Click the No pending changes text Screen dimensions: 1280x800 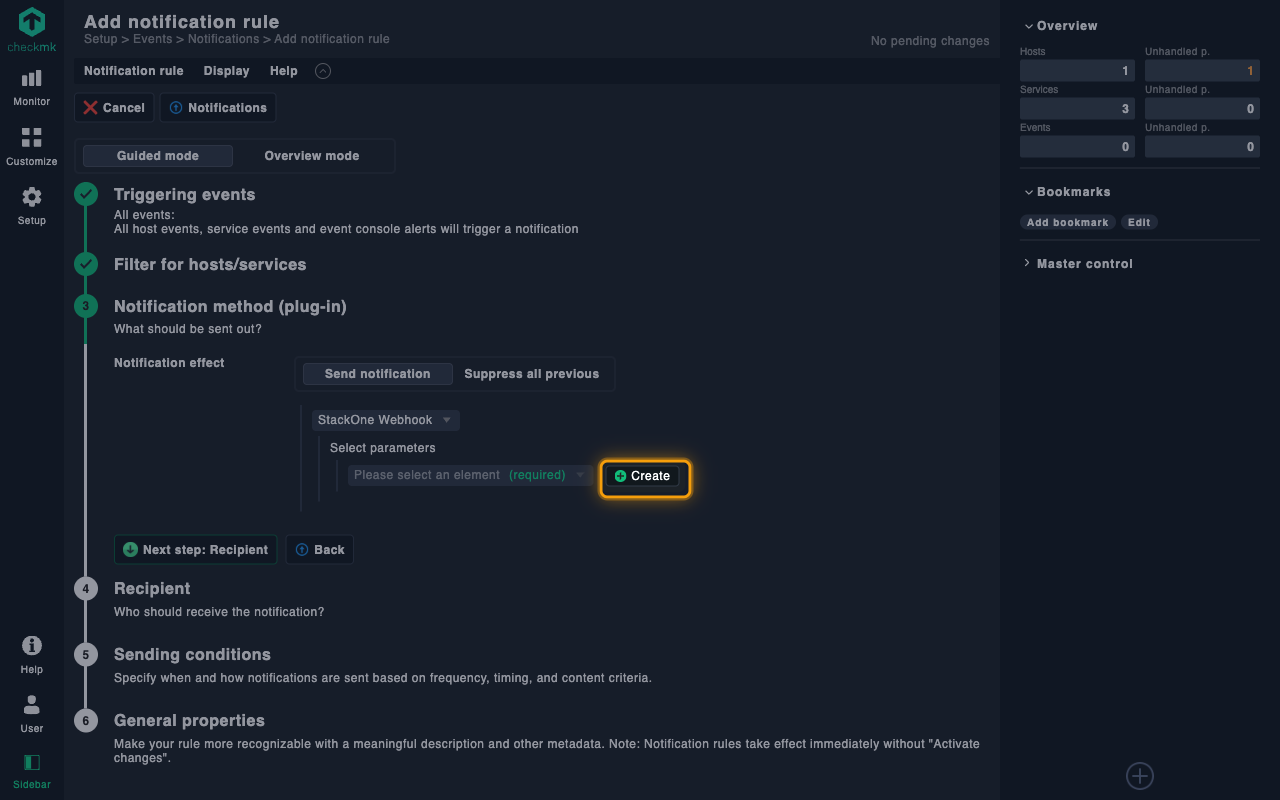[930, 41]
